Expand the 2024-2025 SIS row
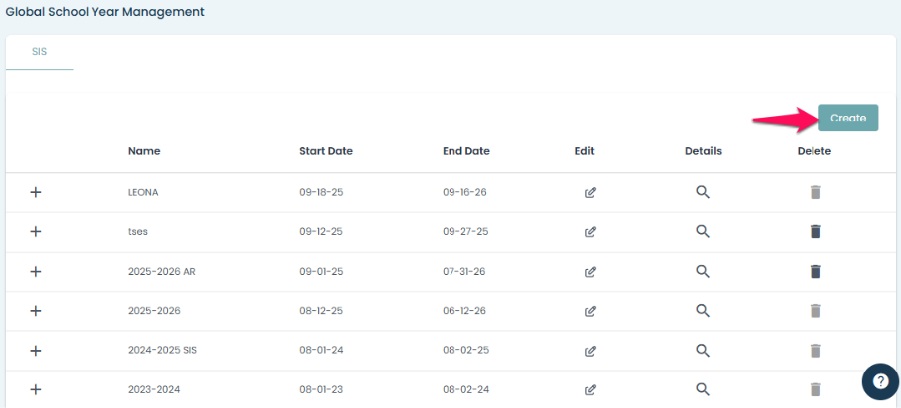This screenshot has height=408, width=901. (36, 350)
